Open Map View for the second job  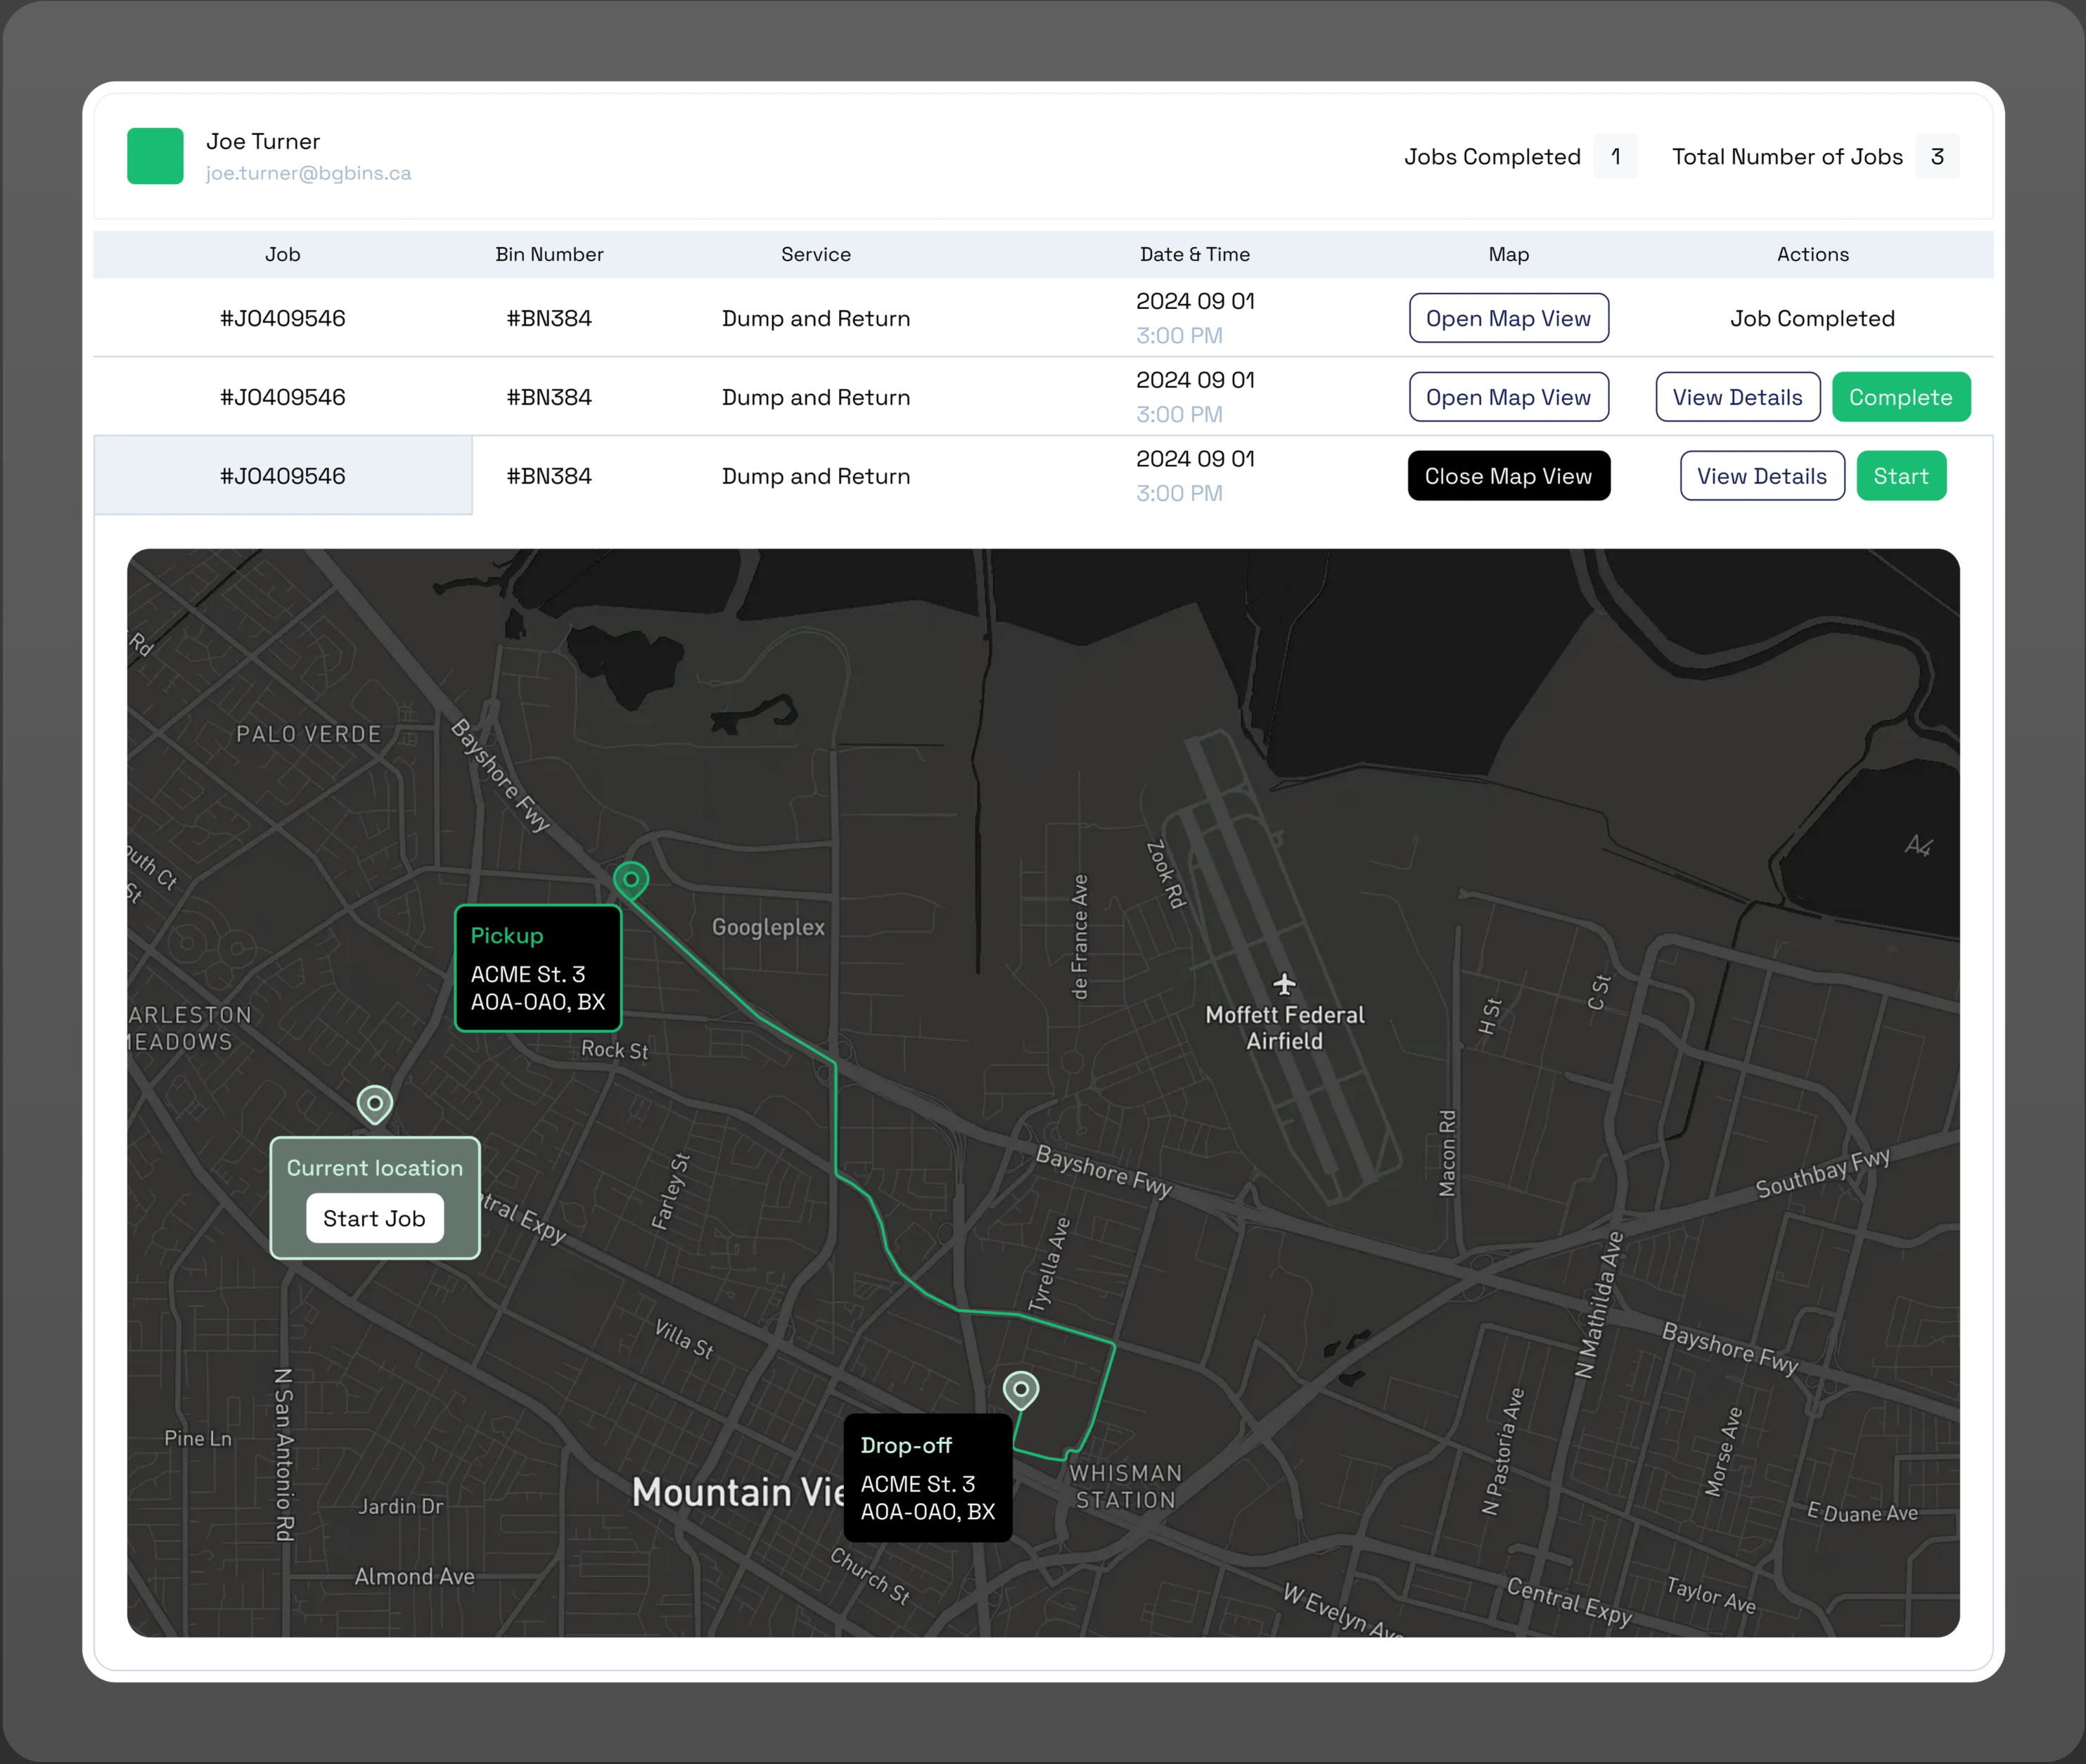tap(1508, 397)
